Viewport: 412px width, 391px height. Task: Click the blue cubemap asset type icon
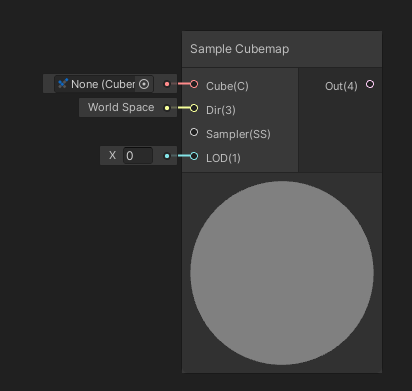[63, 83]
